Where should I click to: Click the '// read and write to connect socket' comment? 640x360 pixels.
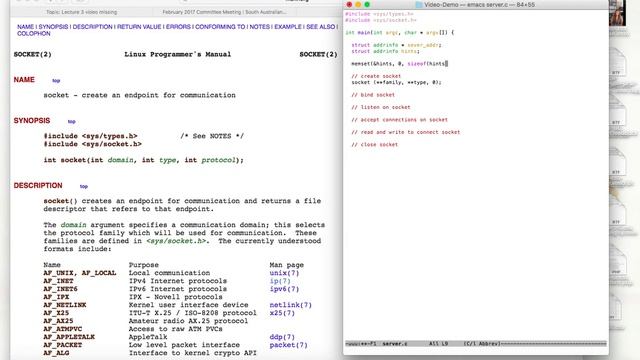[406, 132]
